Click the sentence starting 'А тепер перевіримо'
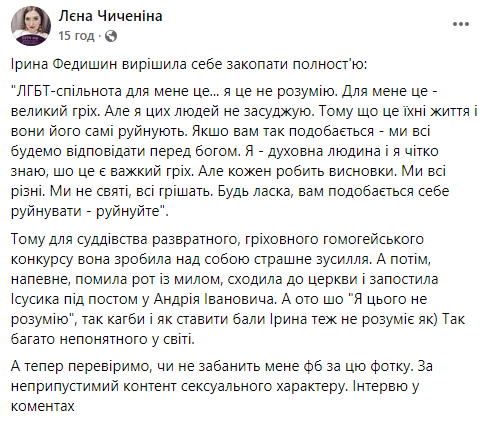The width and height of the screenshot is (491, 424). [211, 366]
